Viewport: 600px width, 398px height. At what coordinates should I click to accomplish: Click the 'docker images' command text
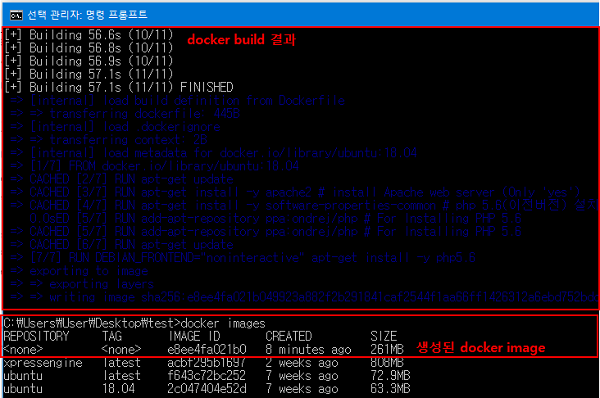tap(223, 324)
